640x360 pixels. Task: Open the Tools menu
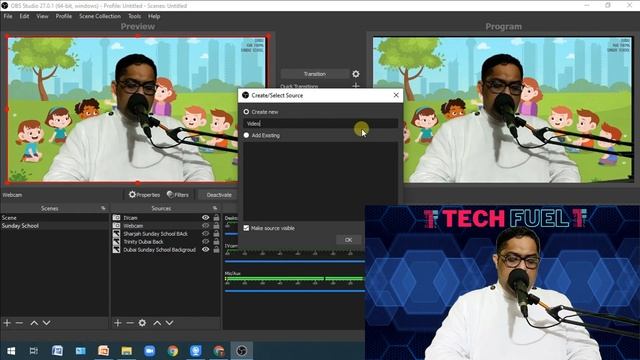tap(134, 16)
